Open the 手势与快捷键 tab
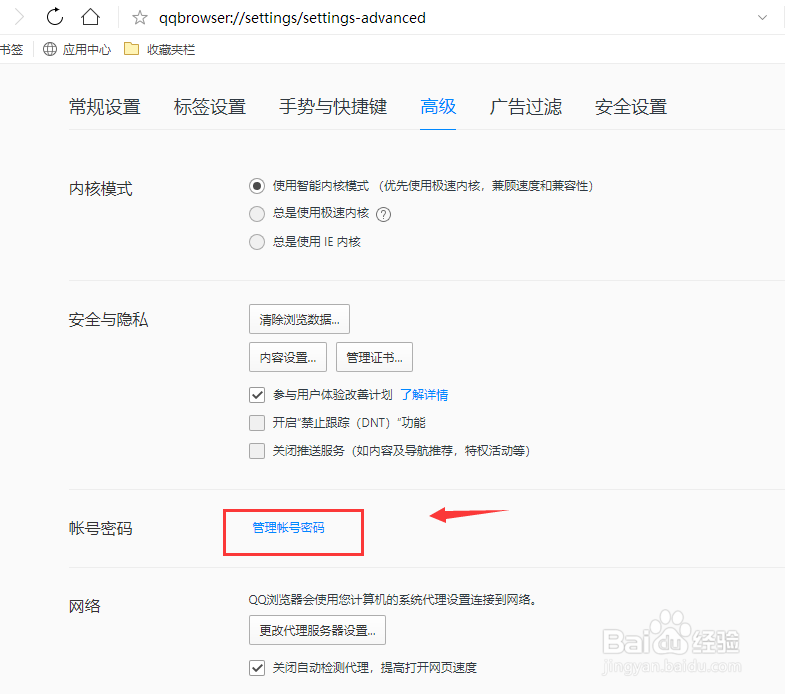This screenshot has height=694, width=785. 333,107
